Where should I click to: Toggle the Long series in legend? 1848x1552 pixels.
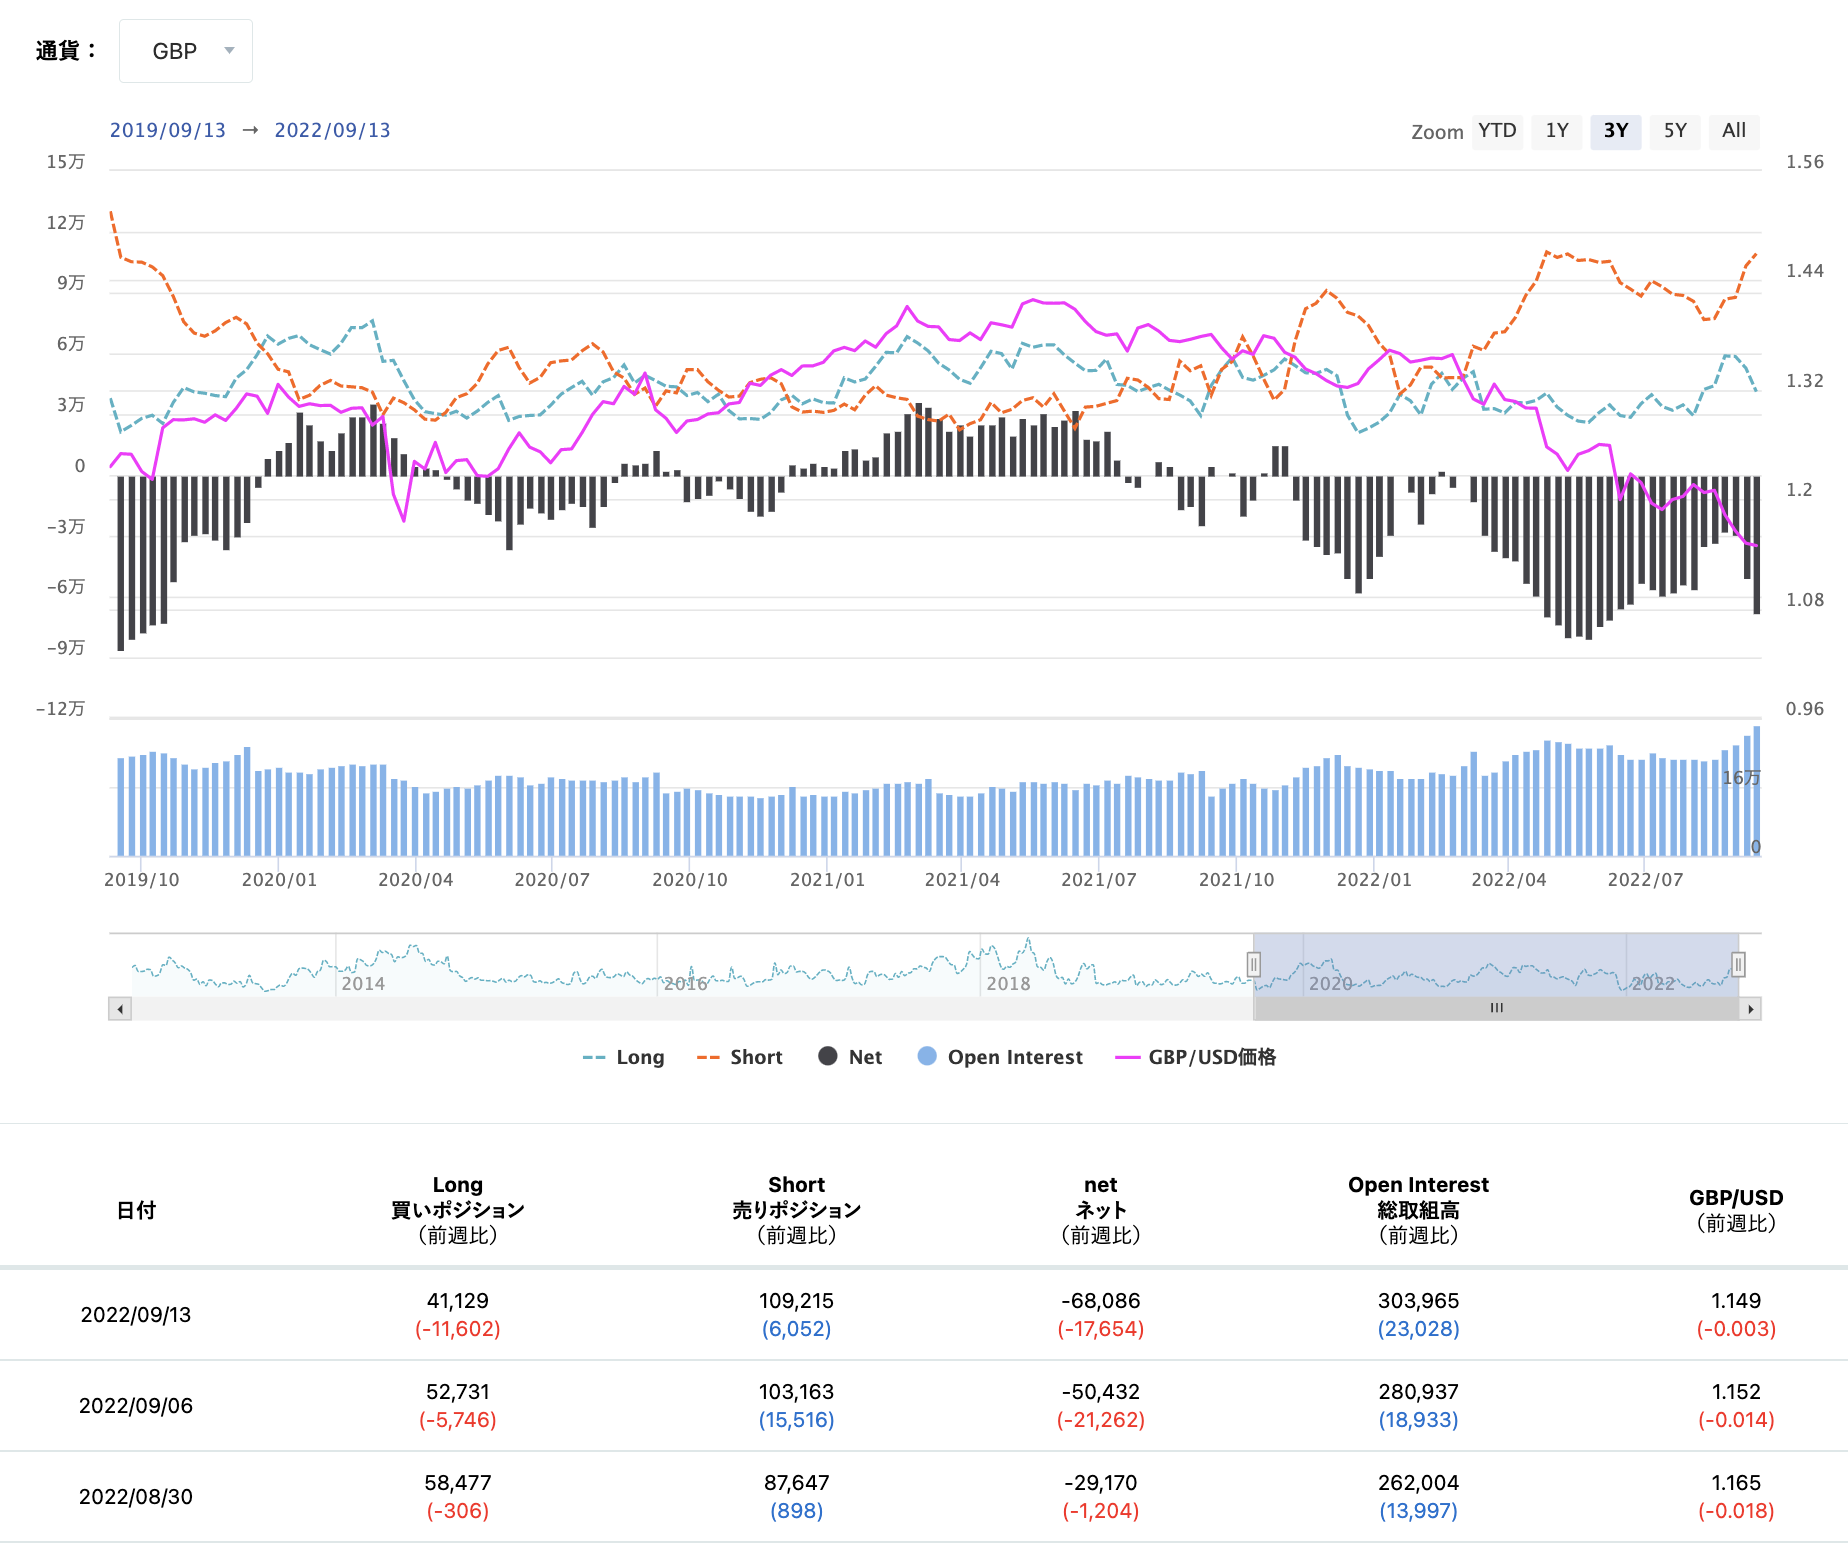[x=623, y=1058]
